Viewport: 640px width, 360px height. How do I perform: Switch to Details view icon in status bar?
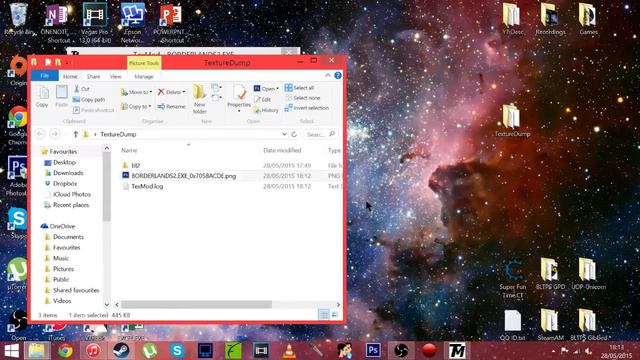[x=324, y=314]
